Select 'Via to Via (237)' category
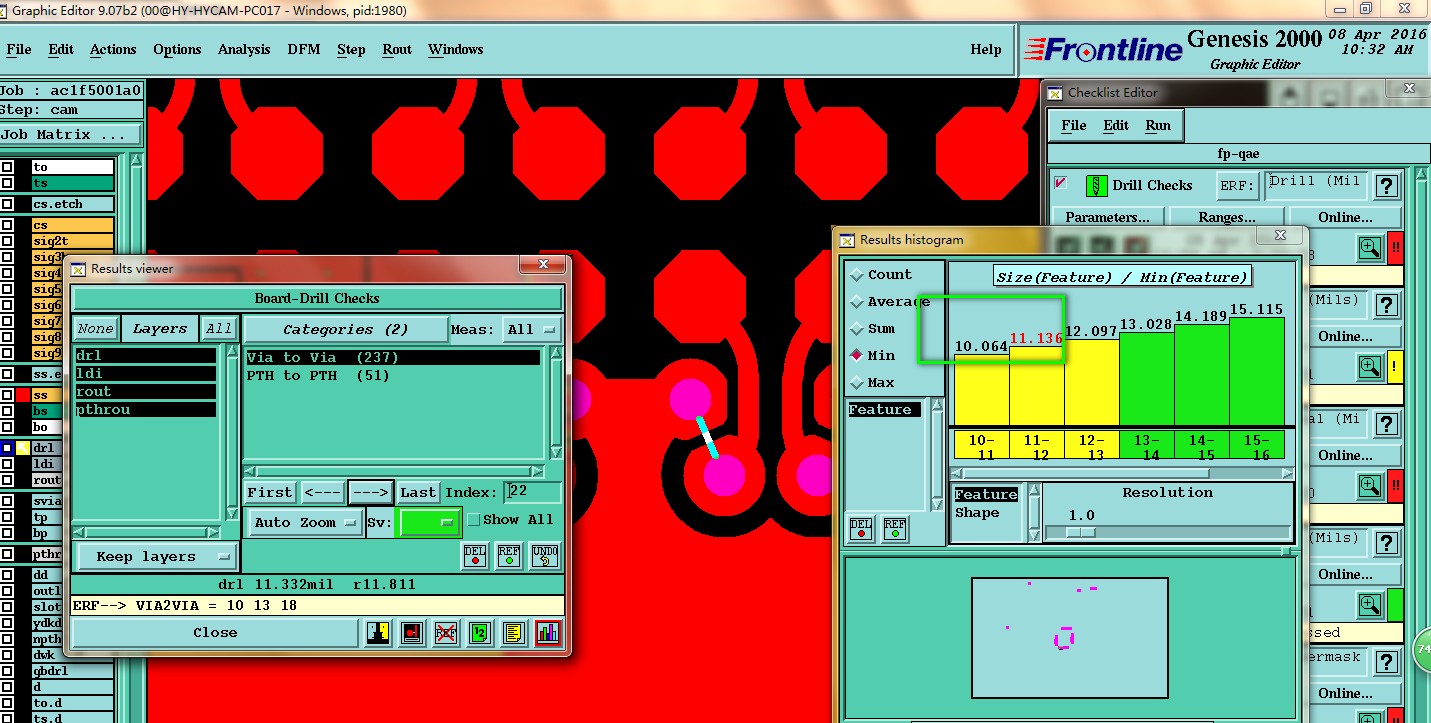 [393, 357]
